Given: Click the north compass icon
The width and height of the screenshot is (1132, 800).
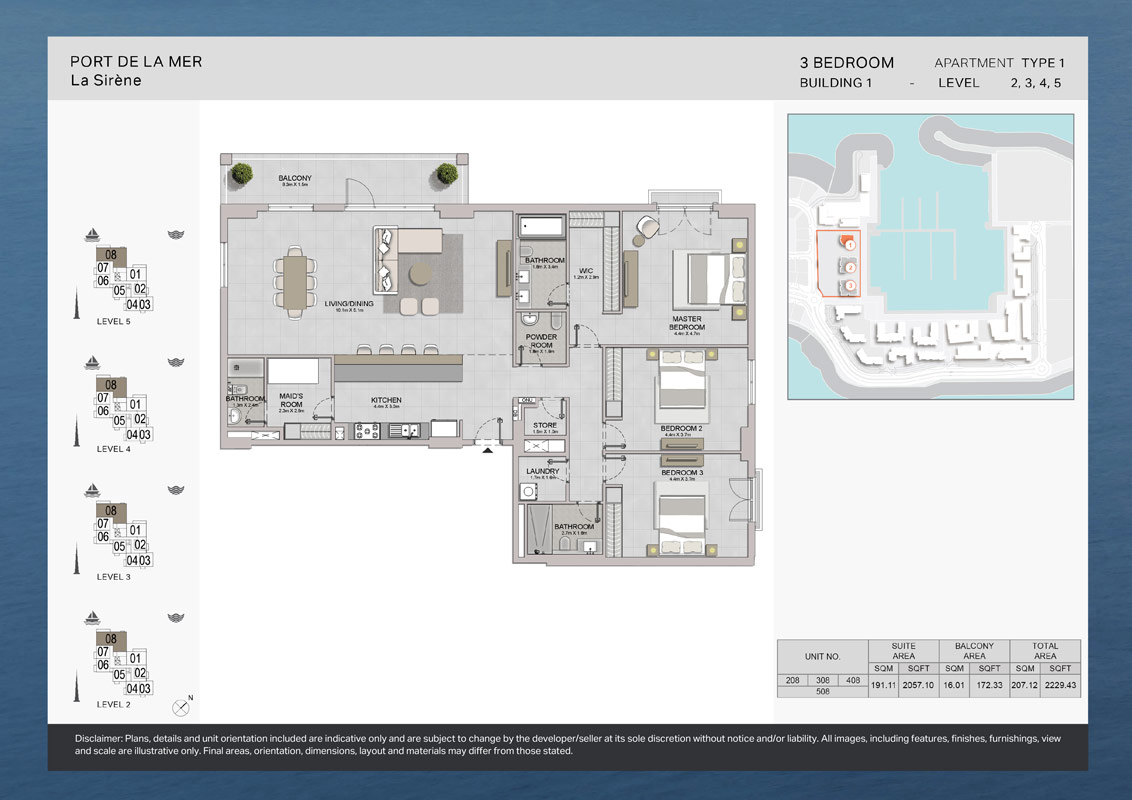Looking at the screenshot, I should pyautogui.click(x=181, y=707).
